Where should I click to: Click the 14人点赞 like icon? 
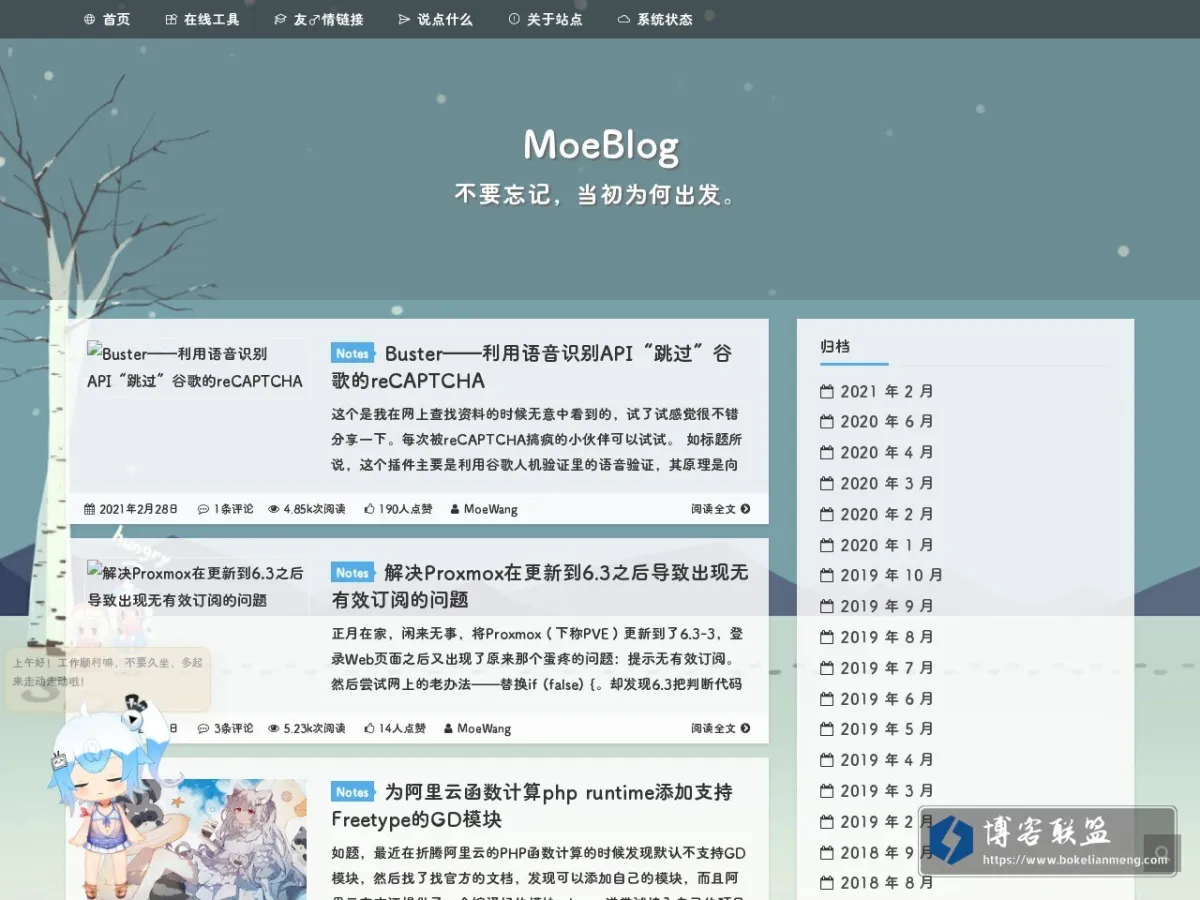click(x=369, y=728)
